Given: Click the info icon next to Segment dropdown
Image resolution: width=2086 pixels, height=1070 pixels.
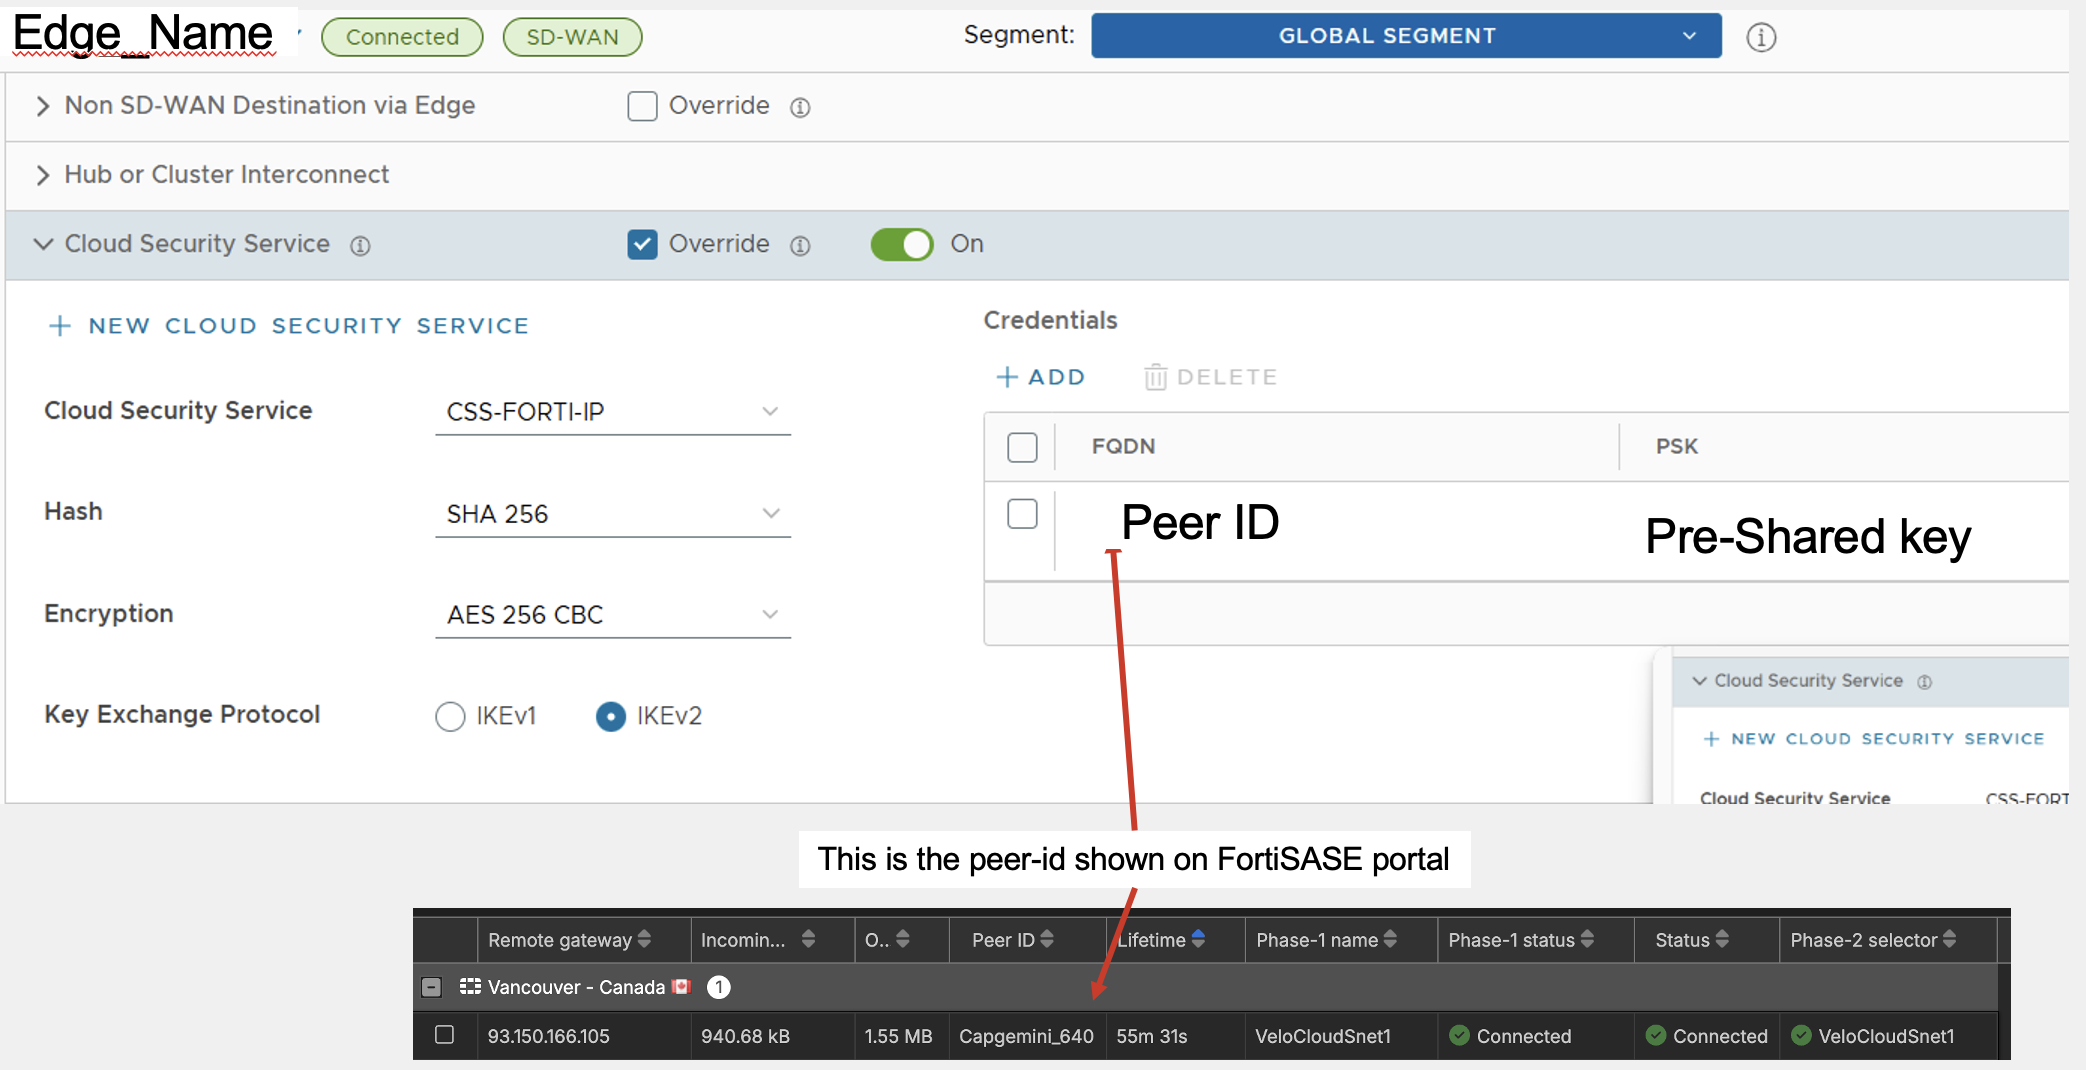Looking at the screenshot, I should coord(1761,37).
